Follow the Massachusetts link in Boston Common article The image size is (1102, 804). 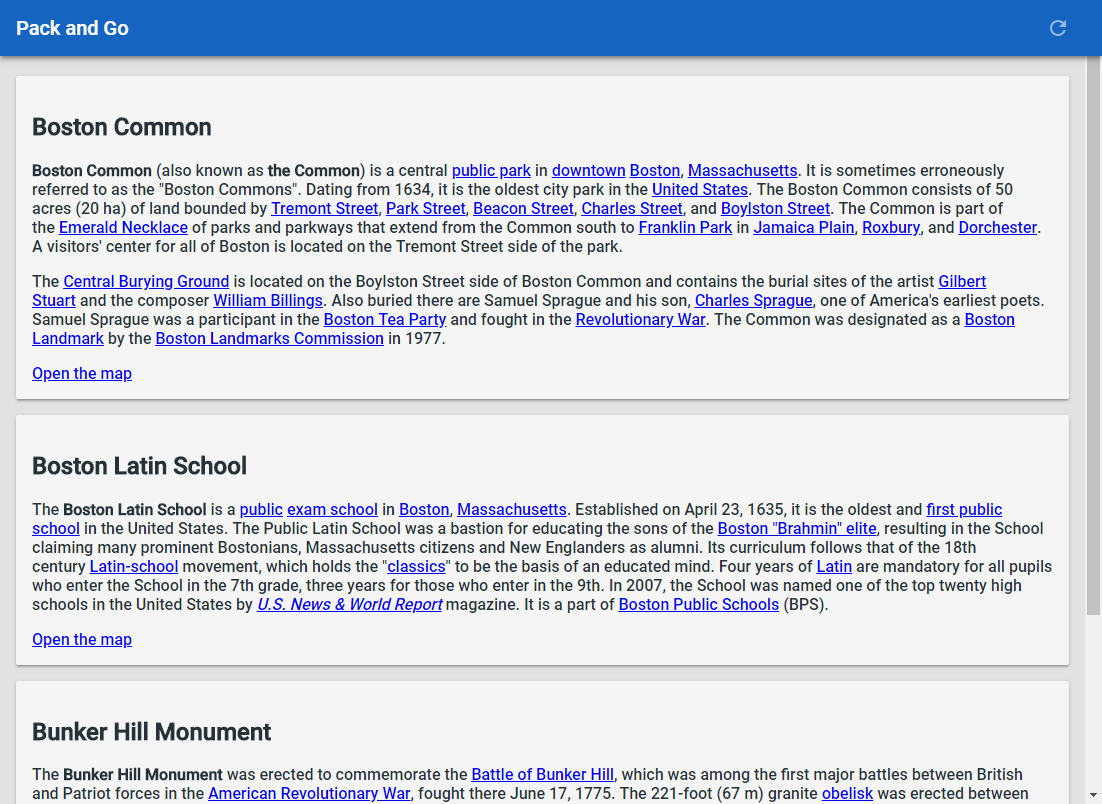[742, 171]
